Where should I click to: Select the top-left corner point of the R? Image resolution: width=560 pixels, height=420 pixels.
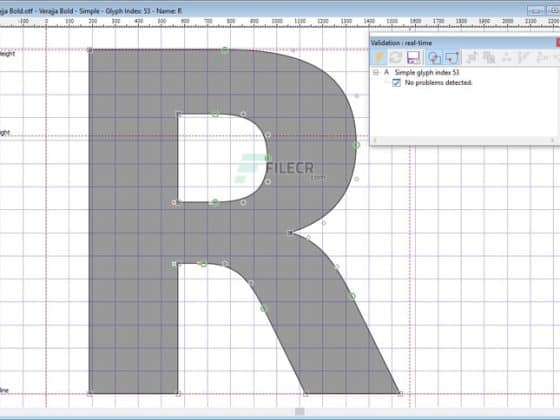click(90, 50)
